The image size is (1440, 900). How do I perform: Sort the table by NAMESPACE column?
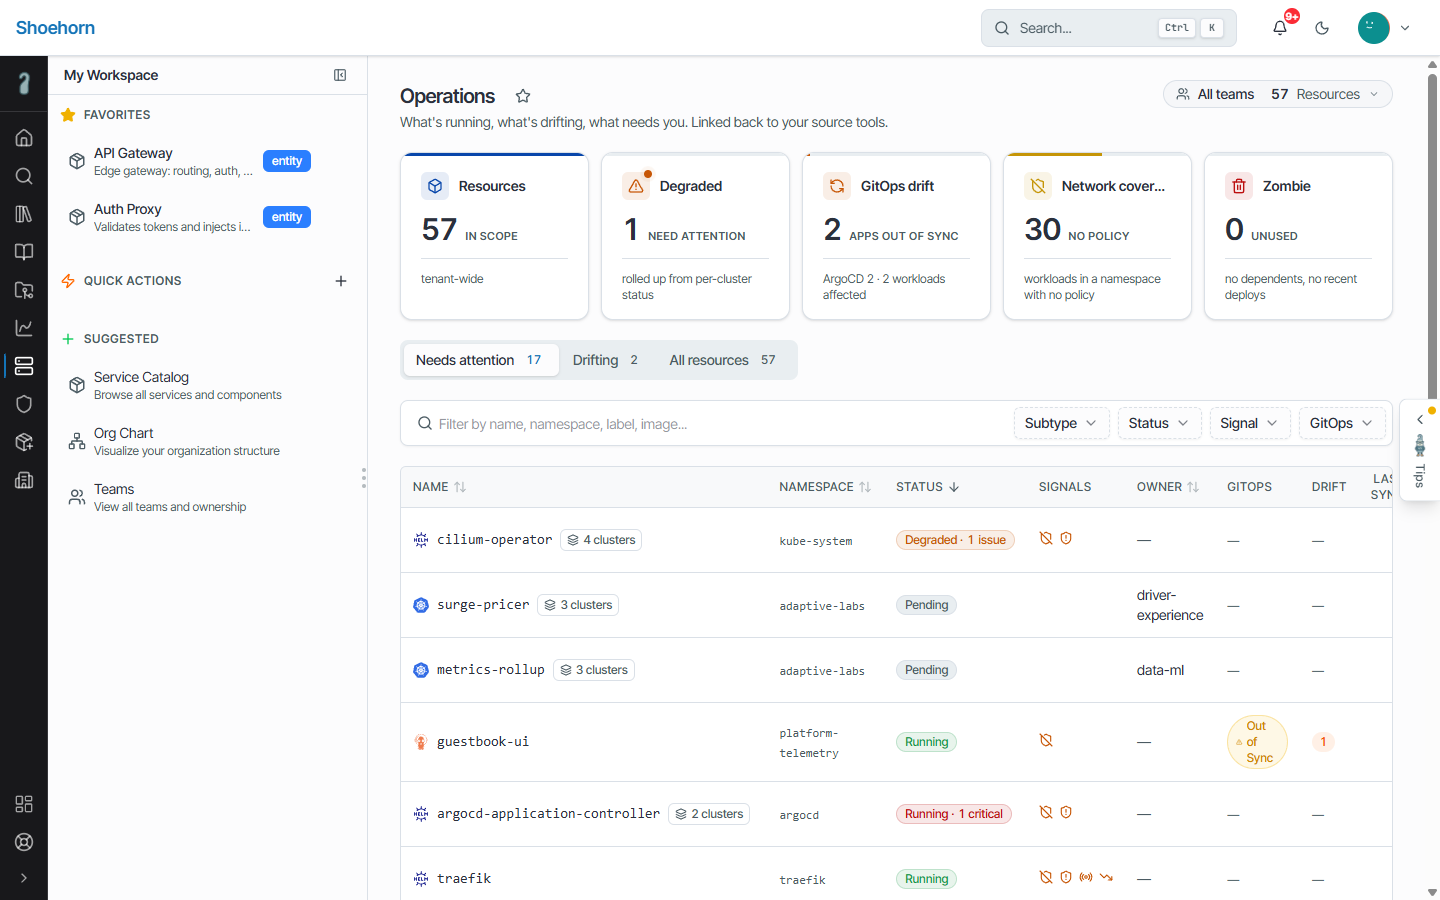(x=825, y=487)
